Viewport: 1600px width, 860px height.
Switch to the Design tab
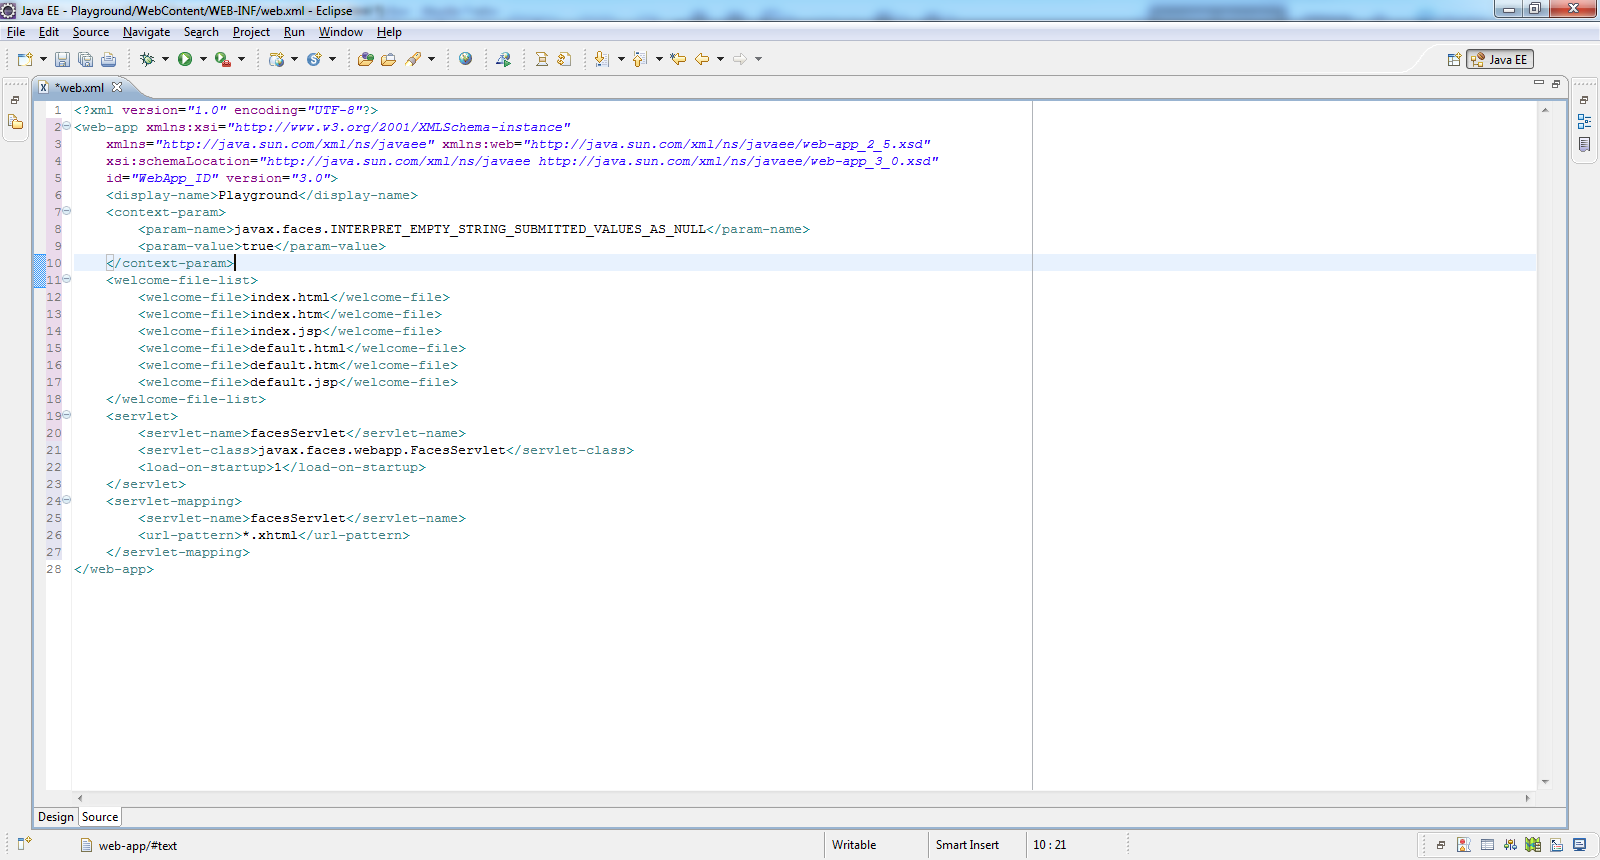56,817
